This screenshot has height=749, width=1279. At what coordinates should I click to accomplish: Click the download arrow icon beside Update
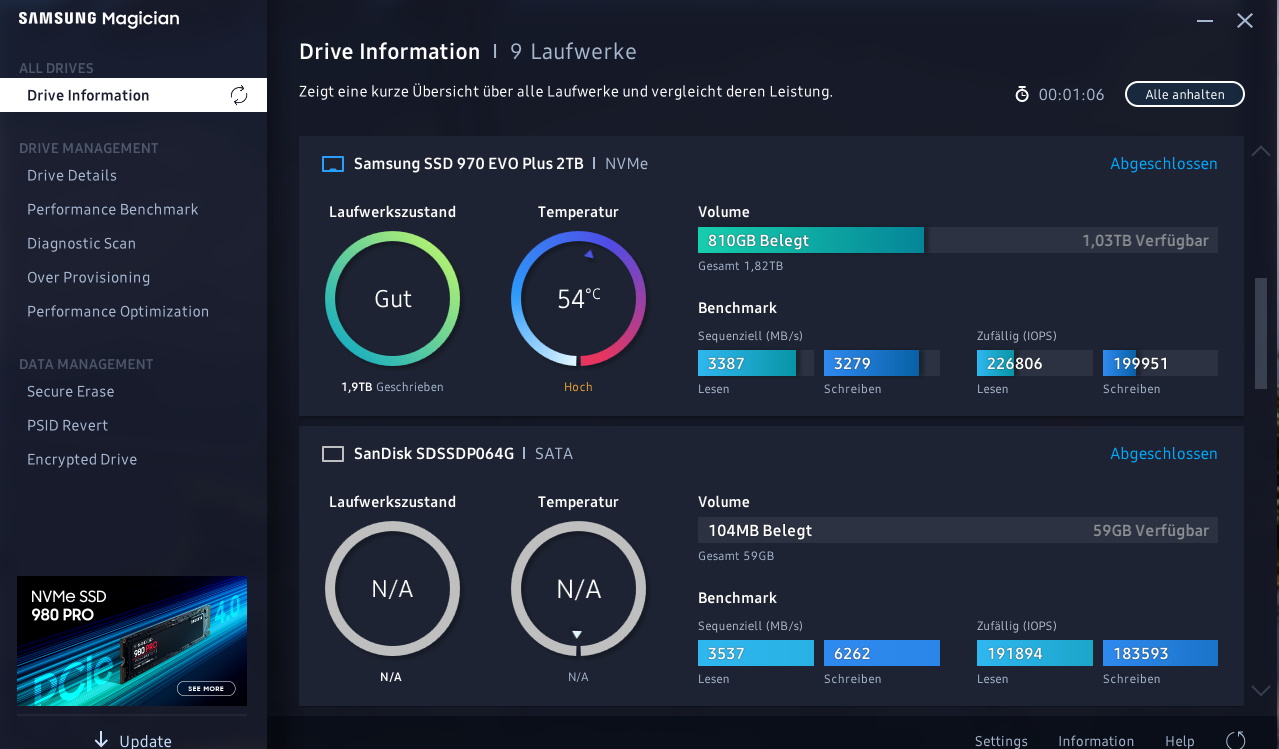pyautogui.click(x=101, y=740)
